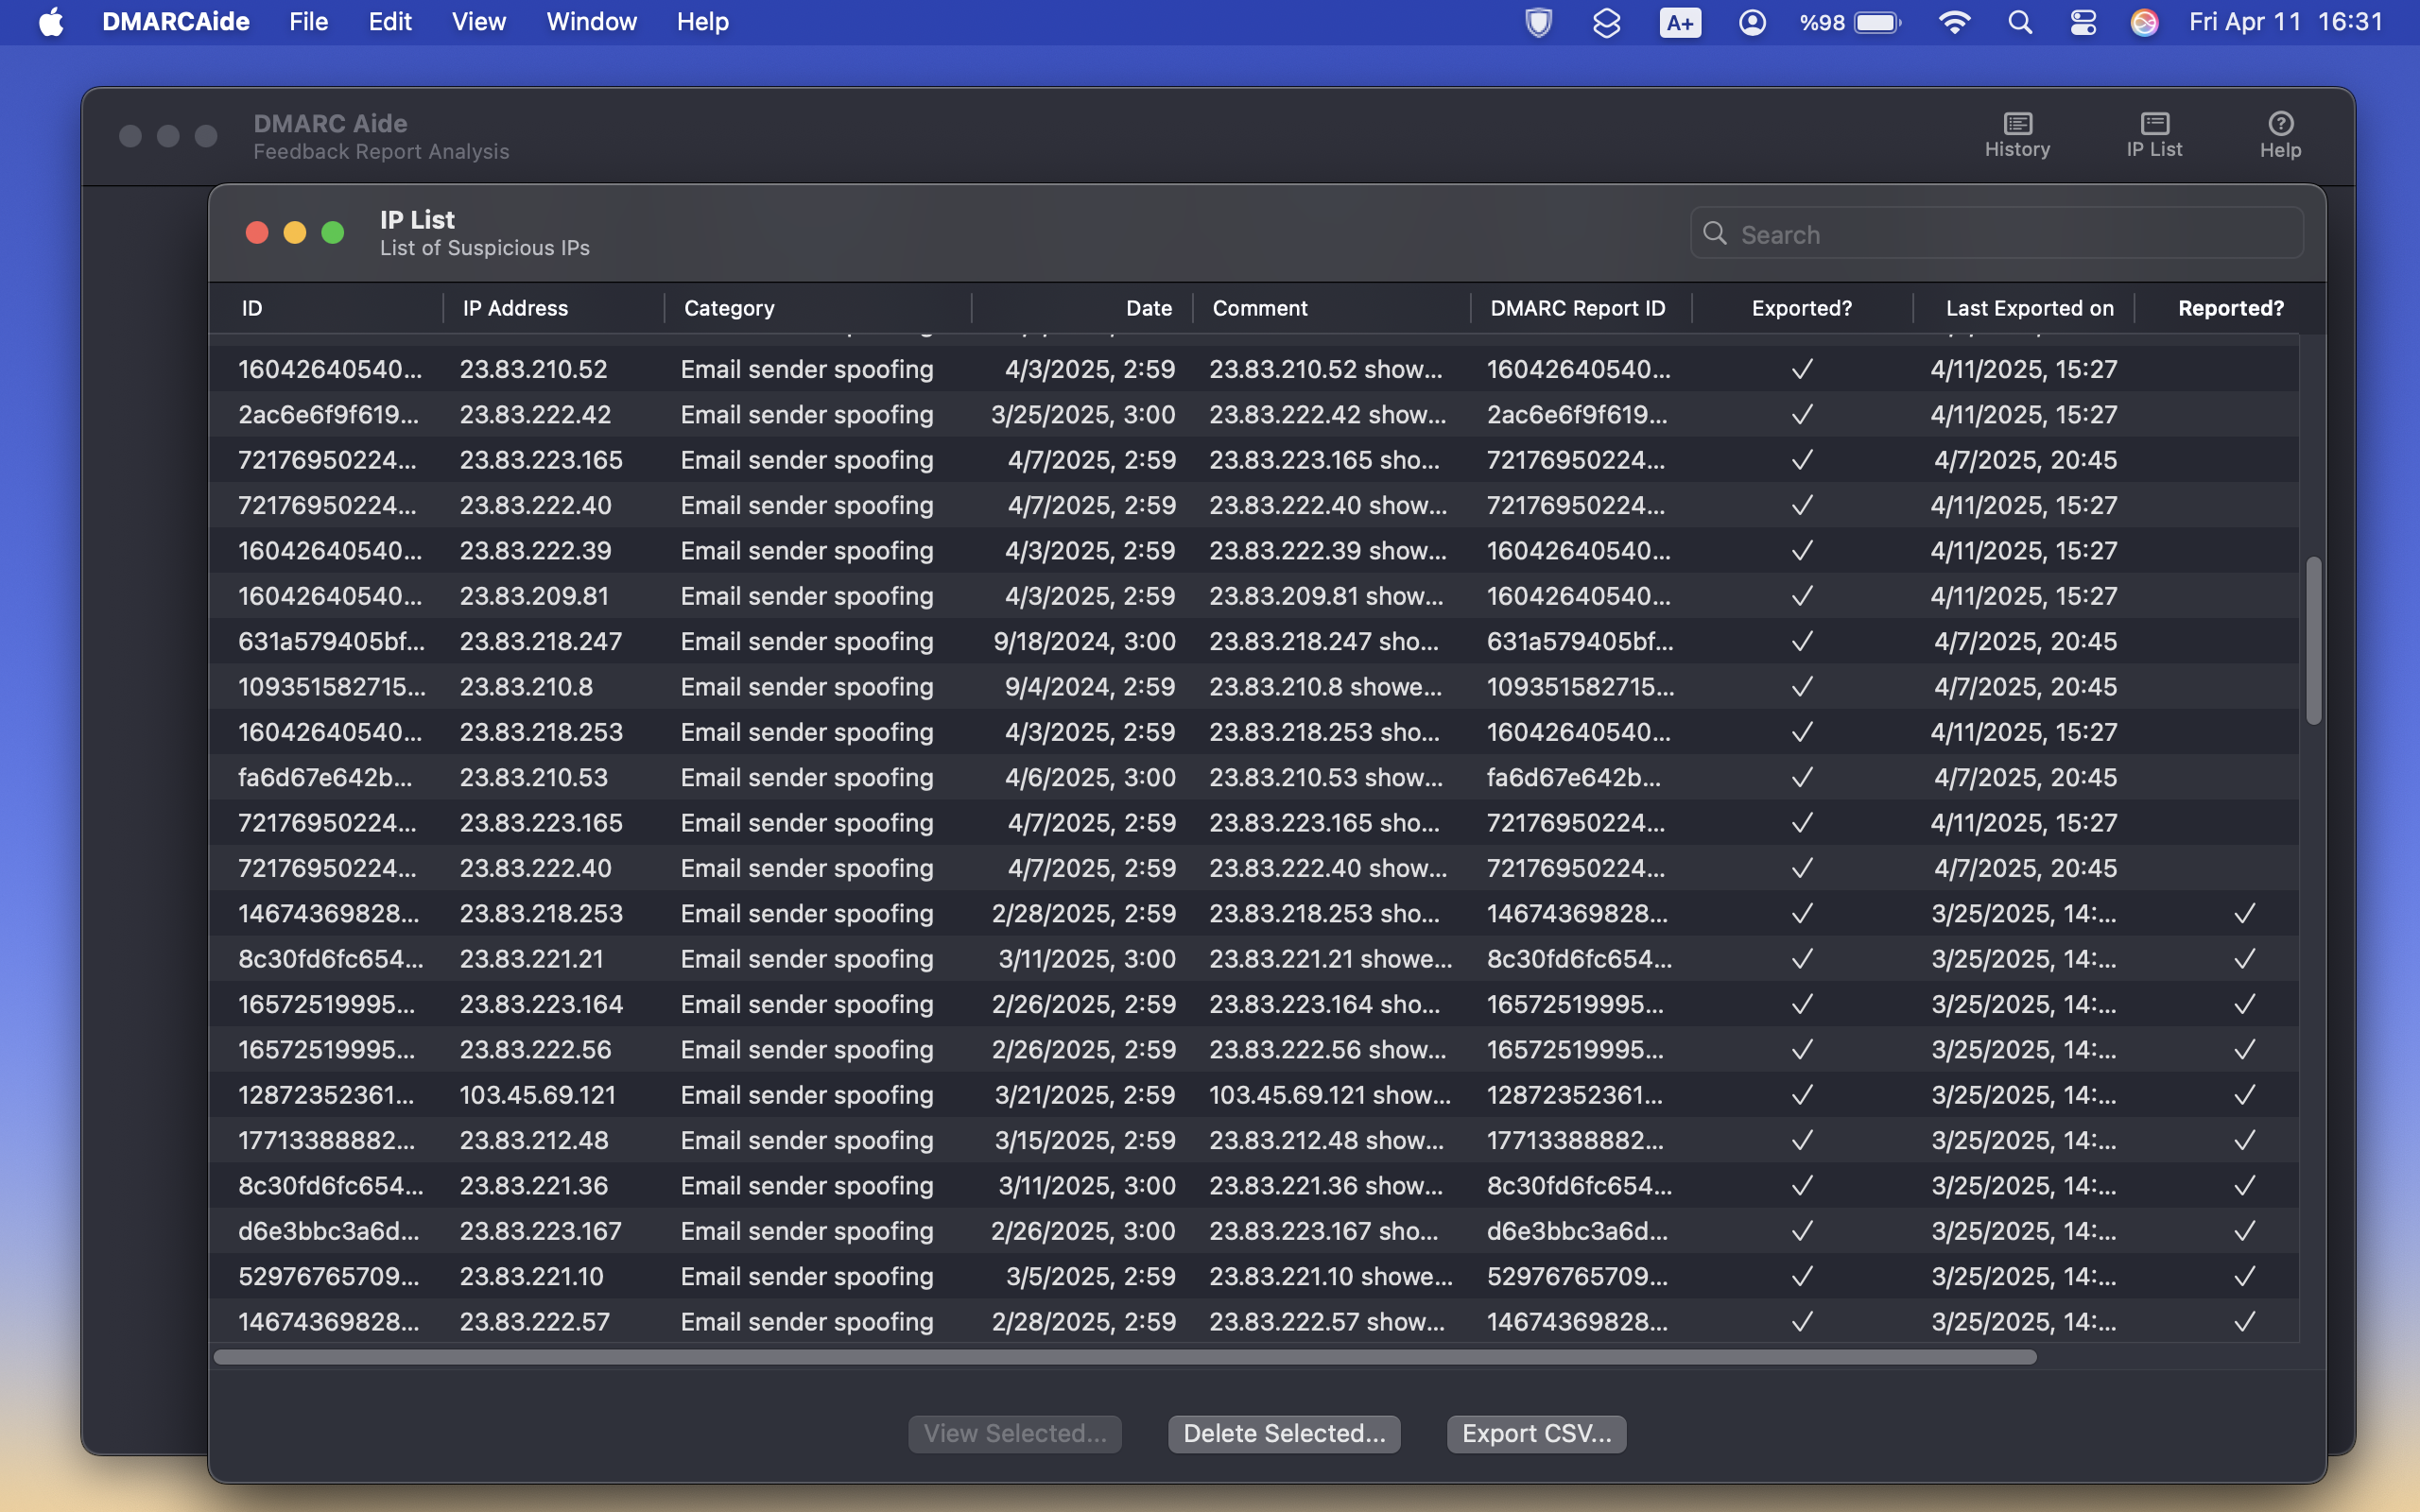Click the comment cell '103.45.69.121 show...'
The width and height of the screenshot is (2420, 1512).
pyautogui.click(x=1330, y=1095)
